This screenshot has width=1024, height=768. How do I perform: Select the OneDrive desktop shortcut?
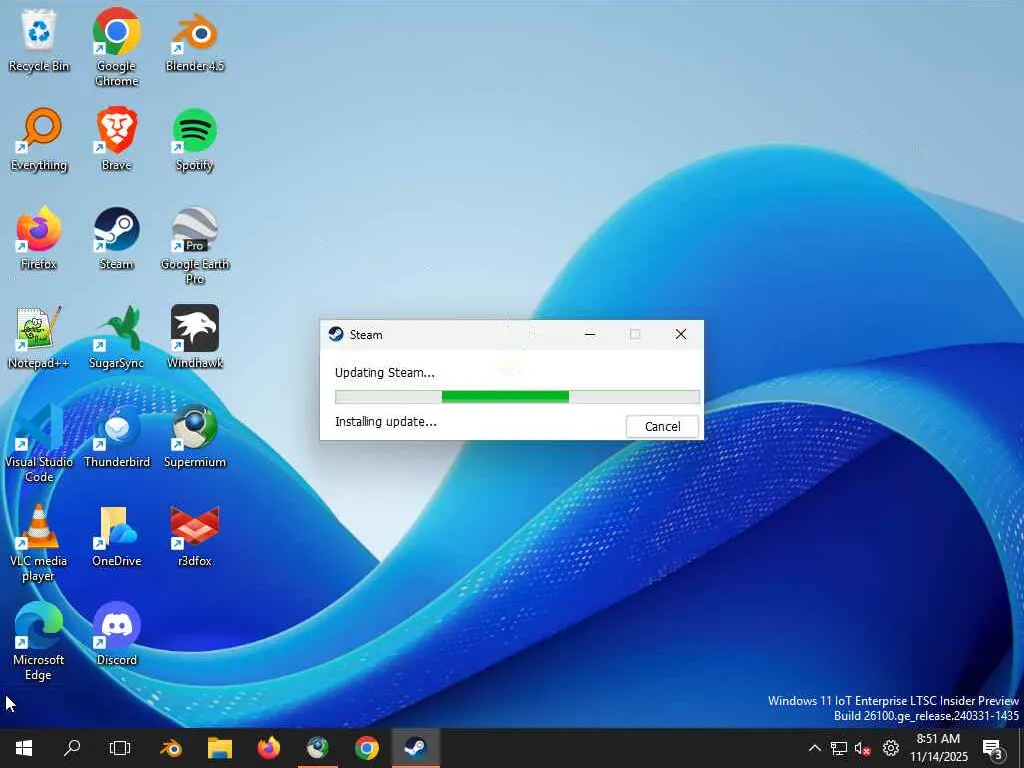116,536
